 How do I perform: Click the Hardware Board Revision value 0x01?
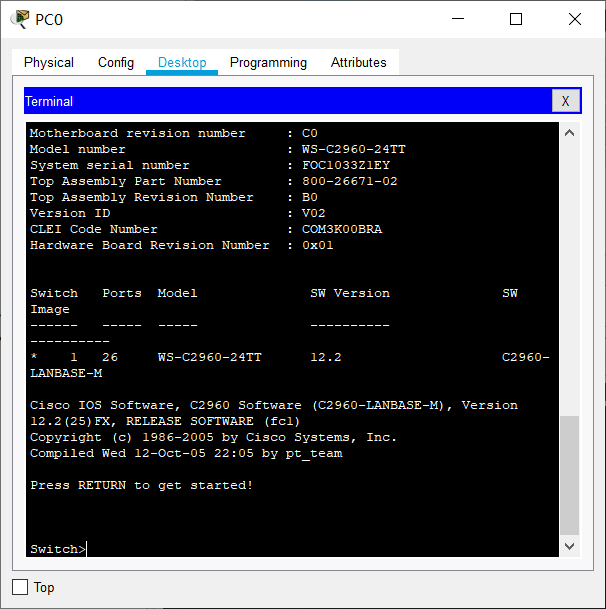point(317,245)
